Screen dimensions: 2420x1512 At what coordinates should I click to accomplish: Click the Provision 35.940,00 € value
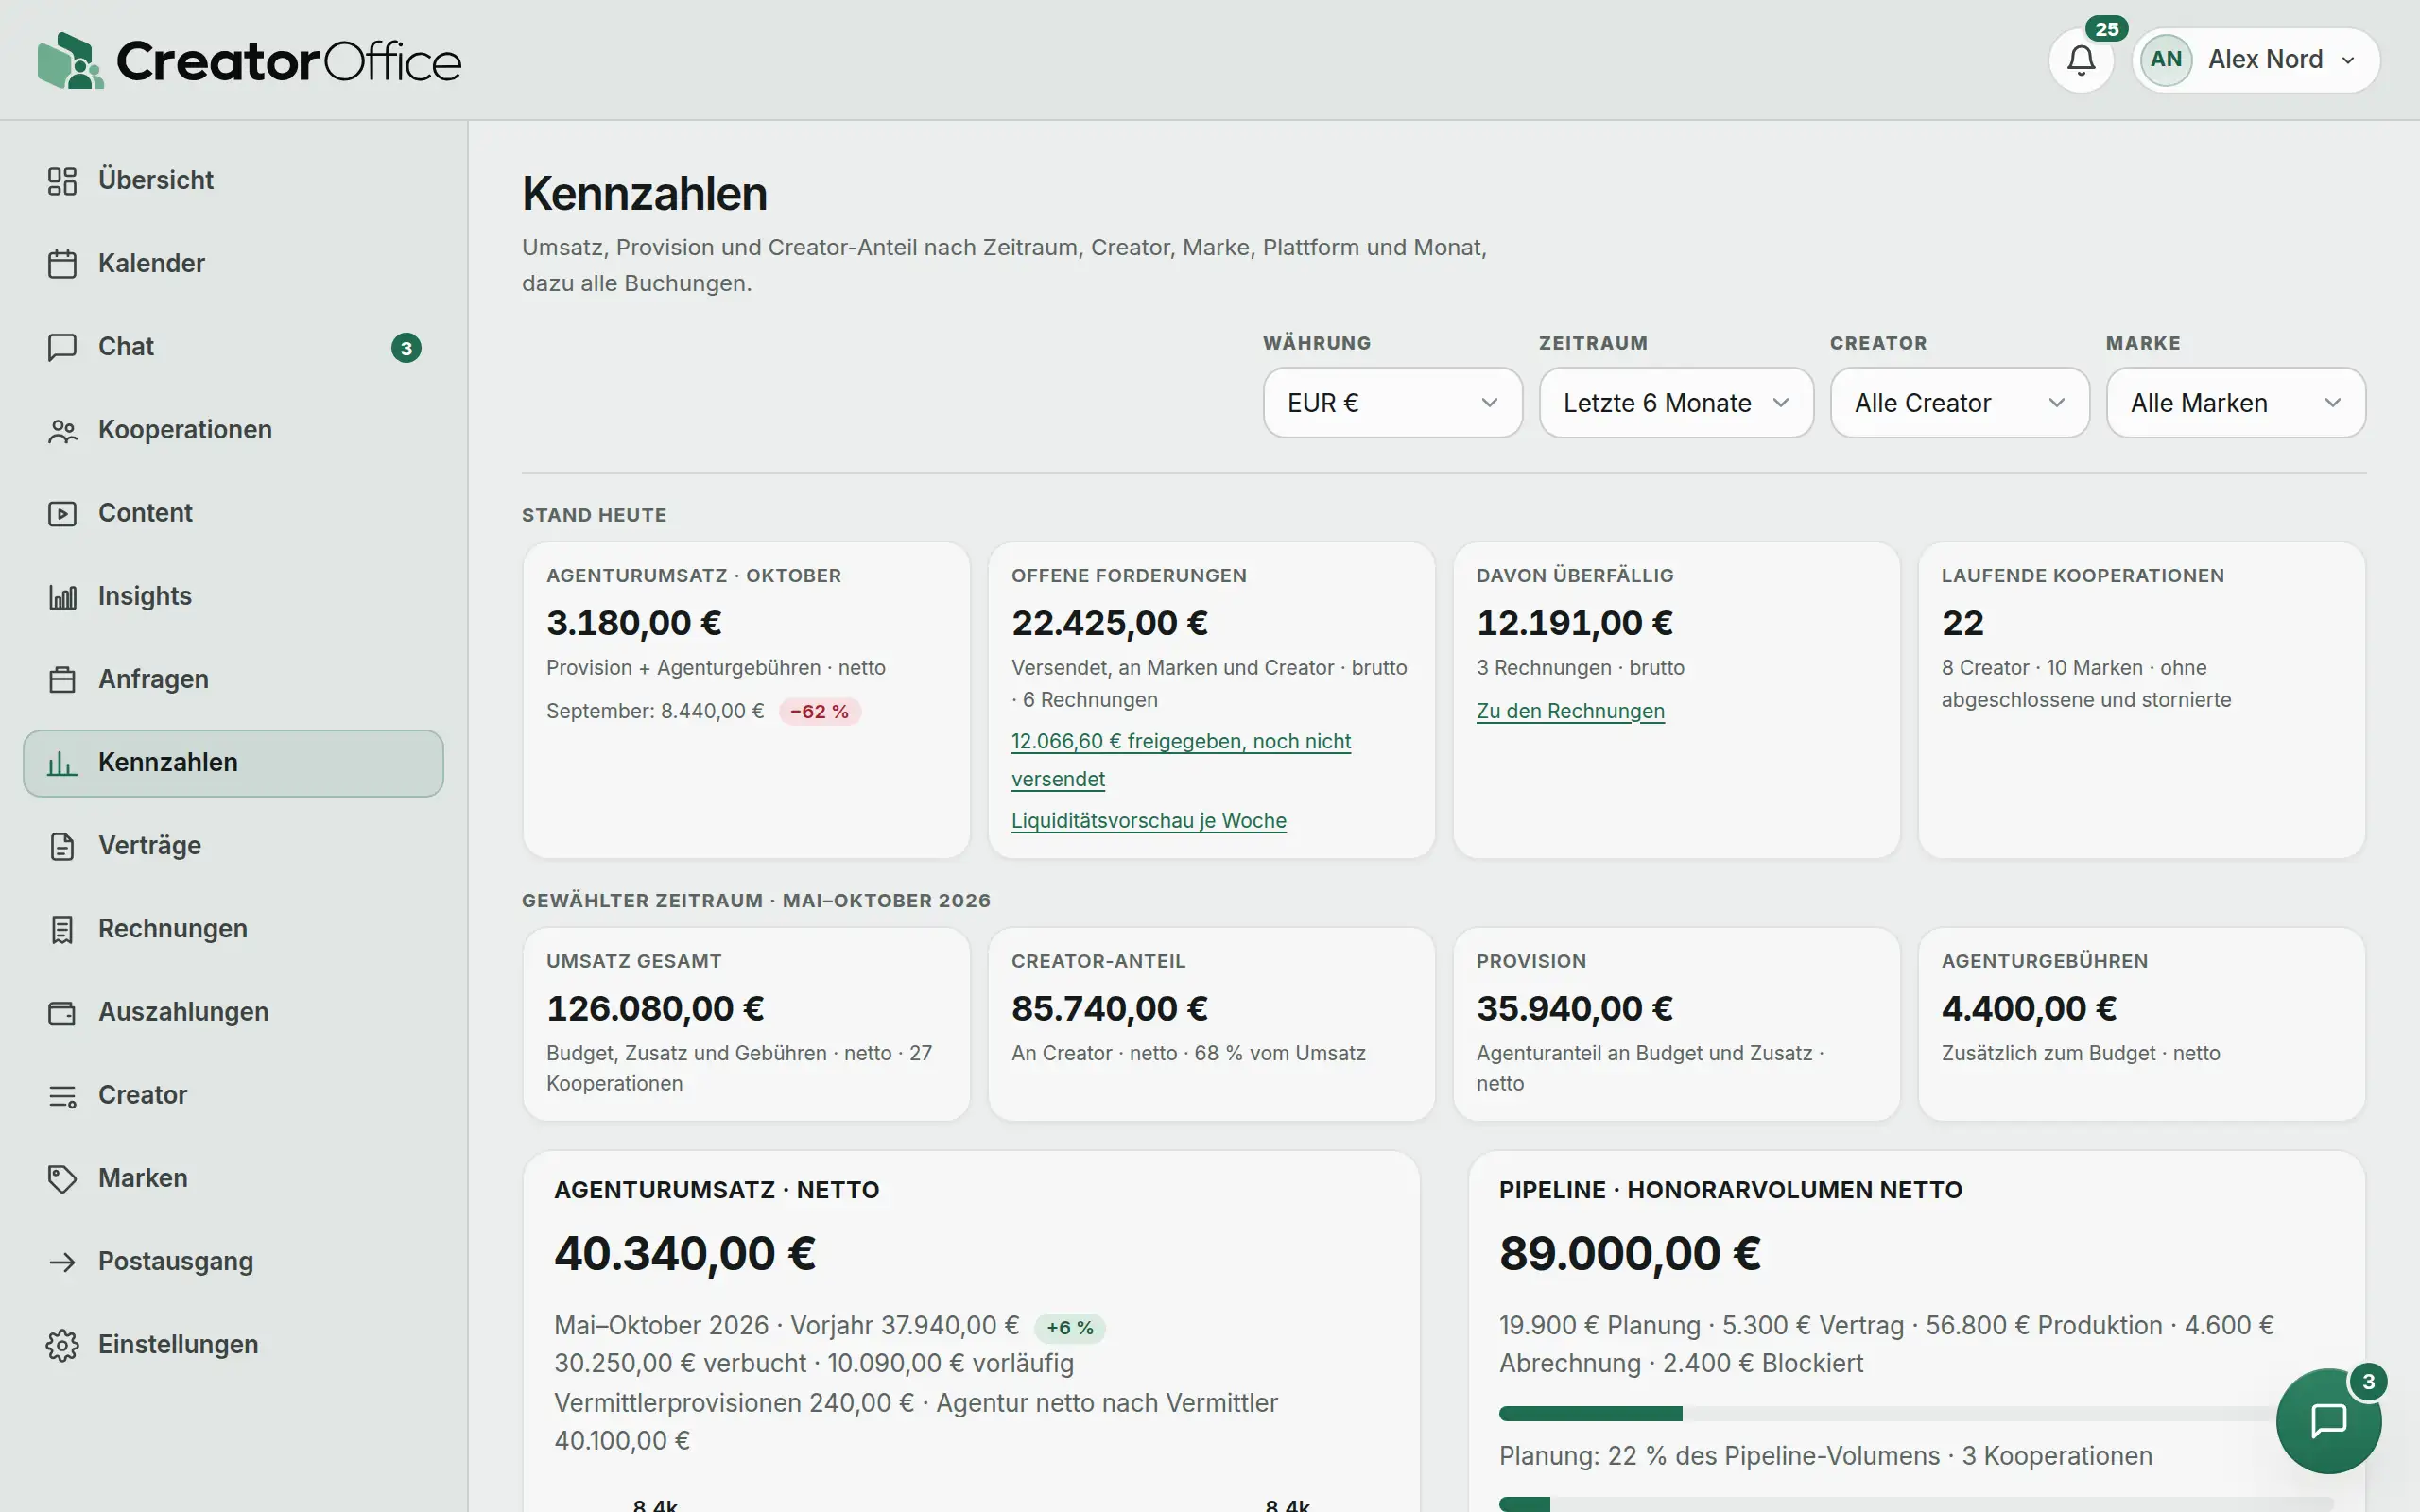pos(1574,1008)
